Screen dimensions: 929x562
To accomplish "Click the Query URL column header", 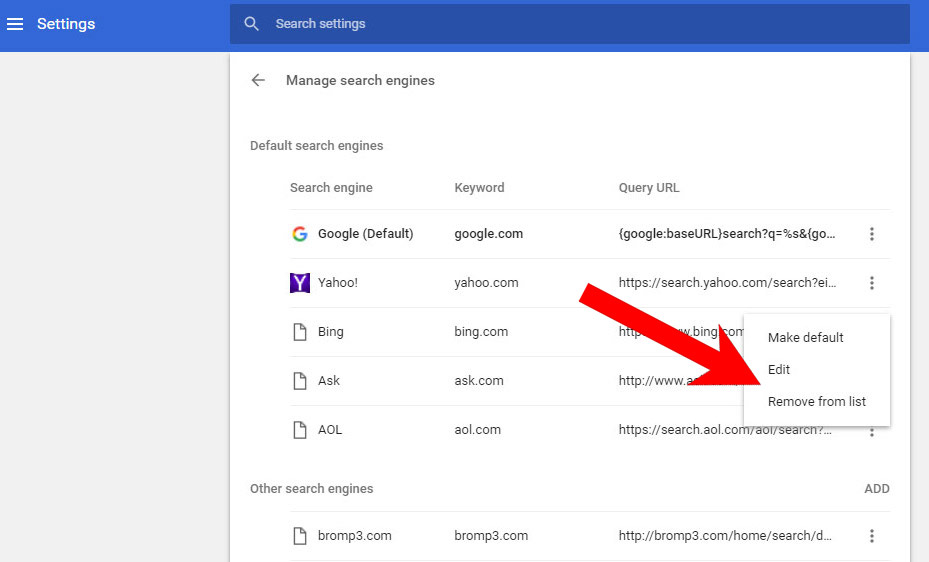I will (649, 188).
